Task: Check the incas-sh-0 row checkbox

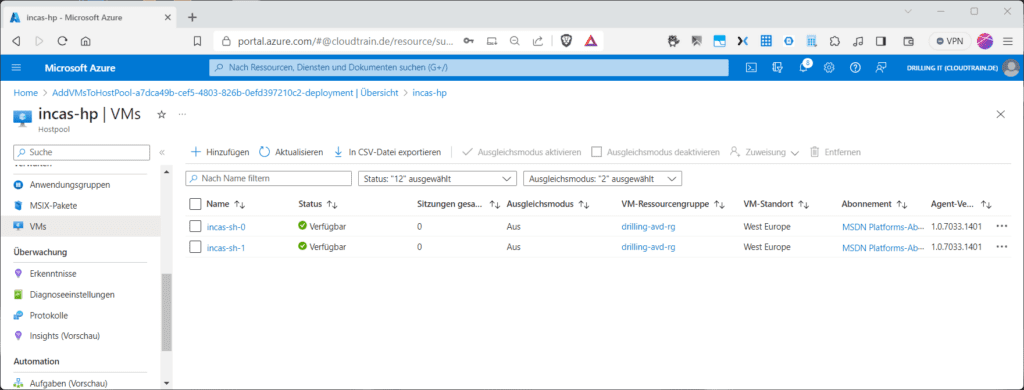Action: point(195,227)
